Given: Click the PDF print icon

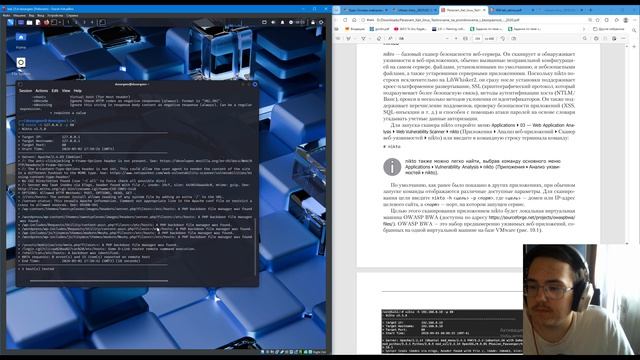Looking at the screenshot, I should coord(596,38).
